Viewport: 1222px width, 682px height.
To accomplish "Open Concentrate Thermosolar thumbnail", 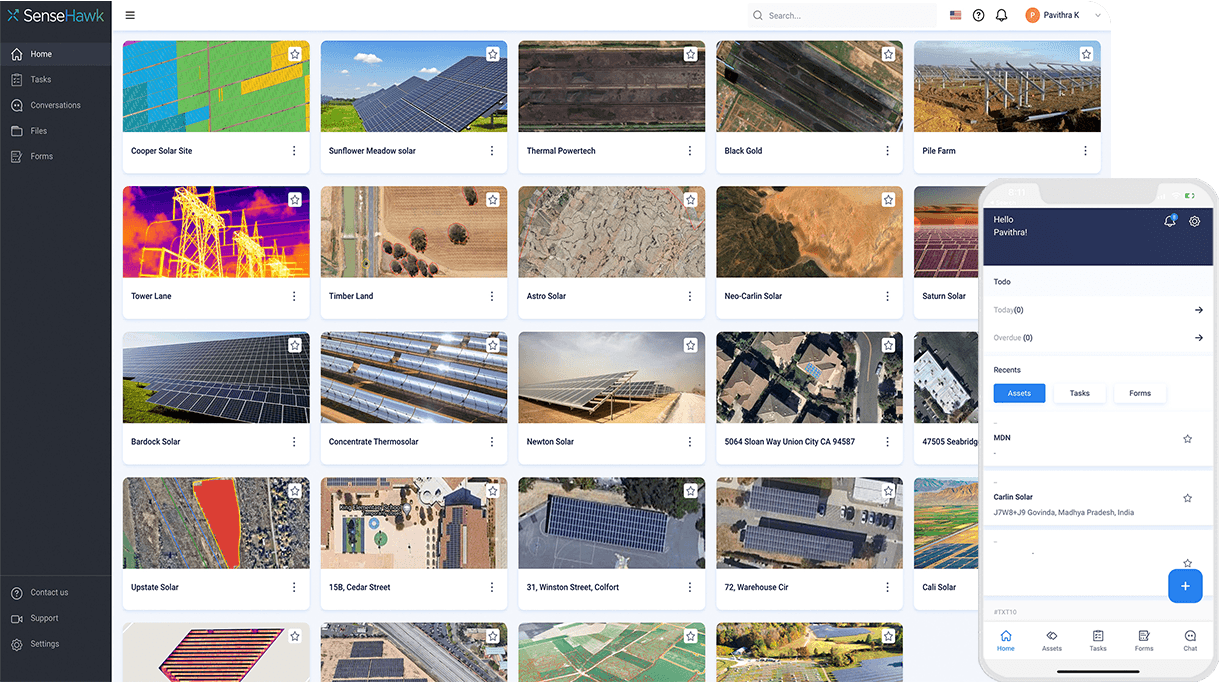I will click(x=414, y=377).
